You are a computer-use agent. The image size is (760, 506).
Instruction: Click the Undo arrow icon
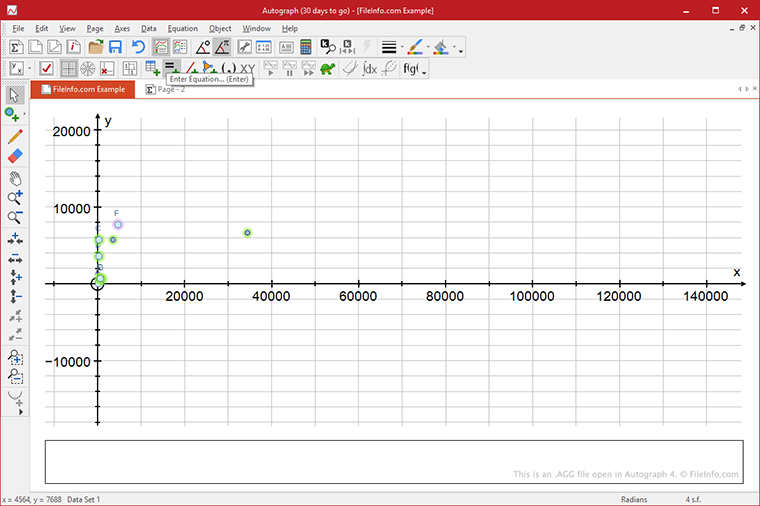[138, 47]
